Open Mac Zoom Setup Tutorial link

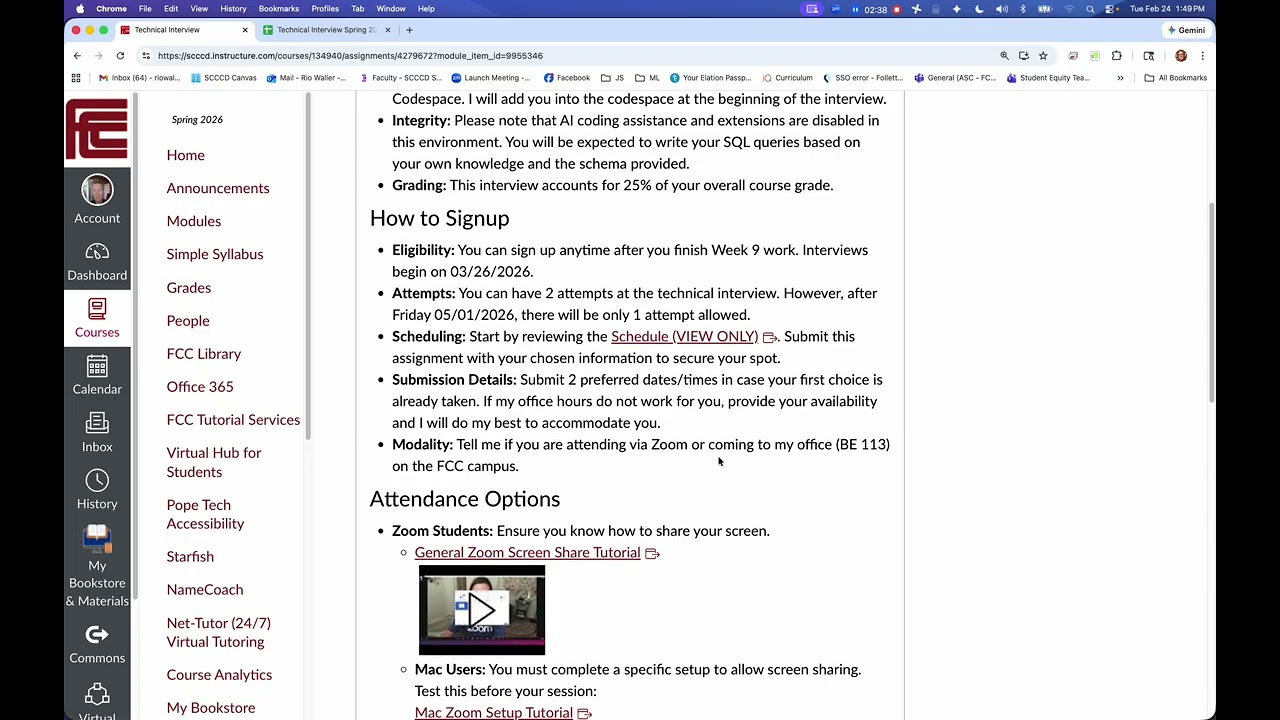coord(494,712)
